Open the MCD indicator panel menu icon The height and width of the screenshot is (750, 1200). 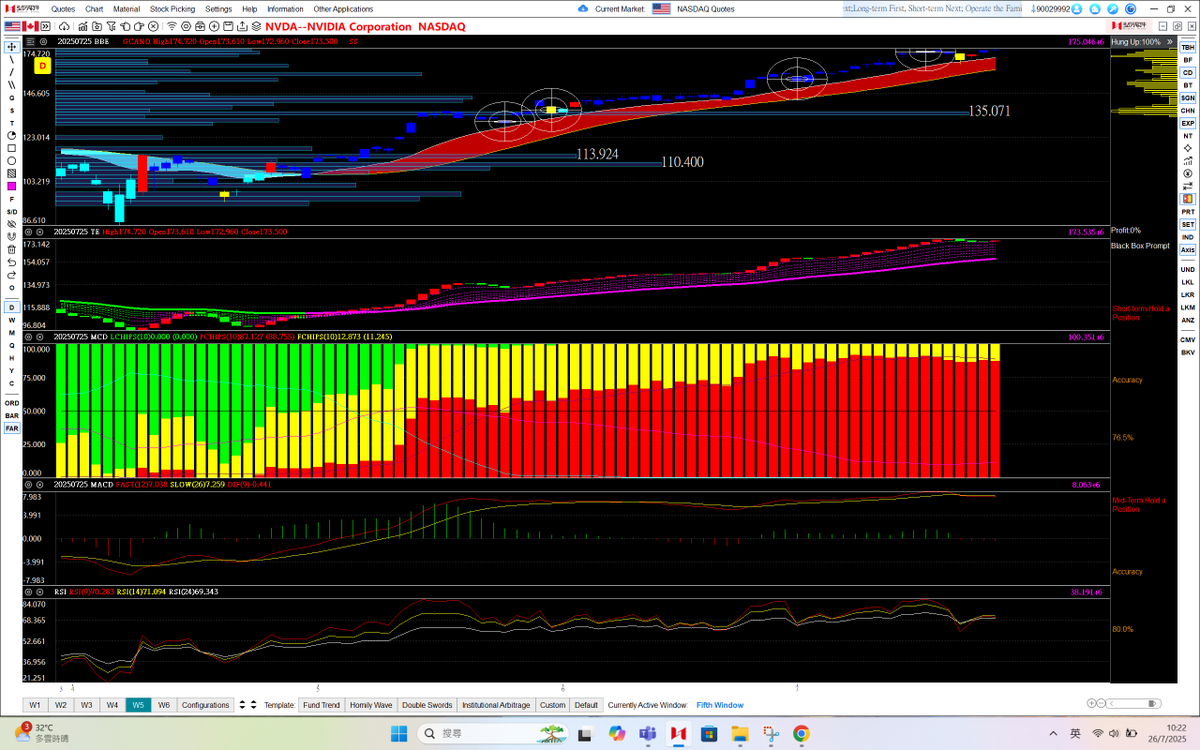tap(28, 337)
